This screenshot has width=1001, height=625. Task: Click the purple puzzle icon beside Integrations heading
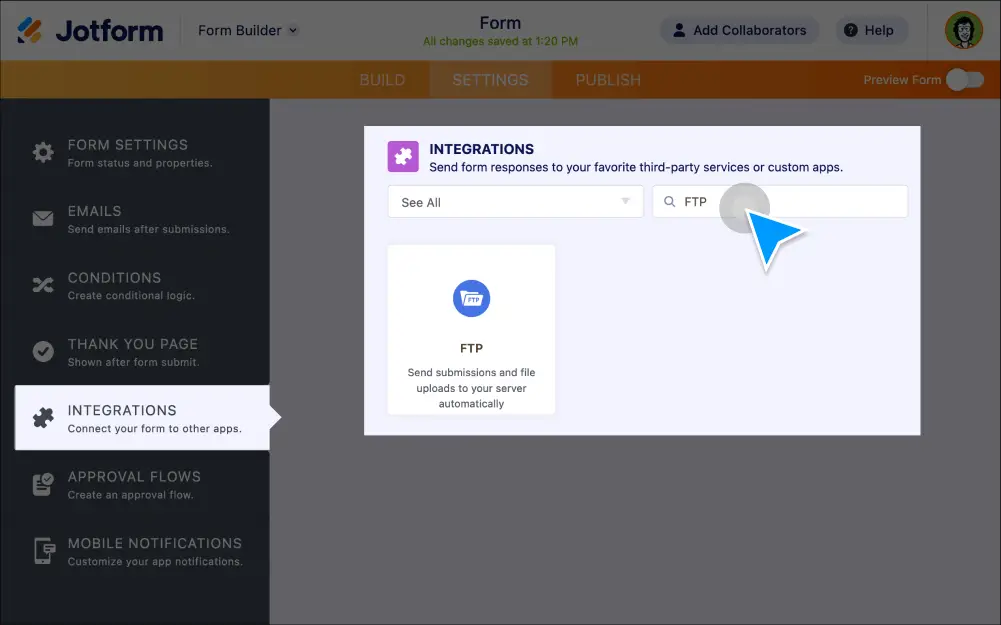point(403,156)
